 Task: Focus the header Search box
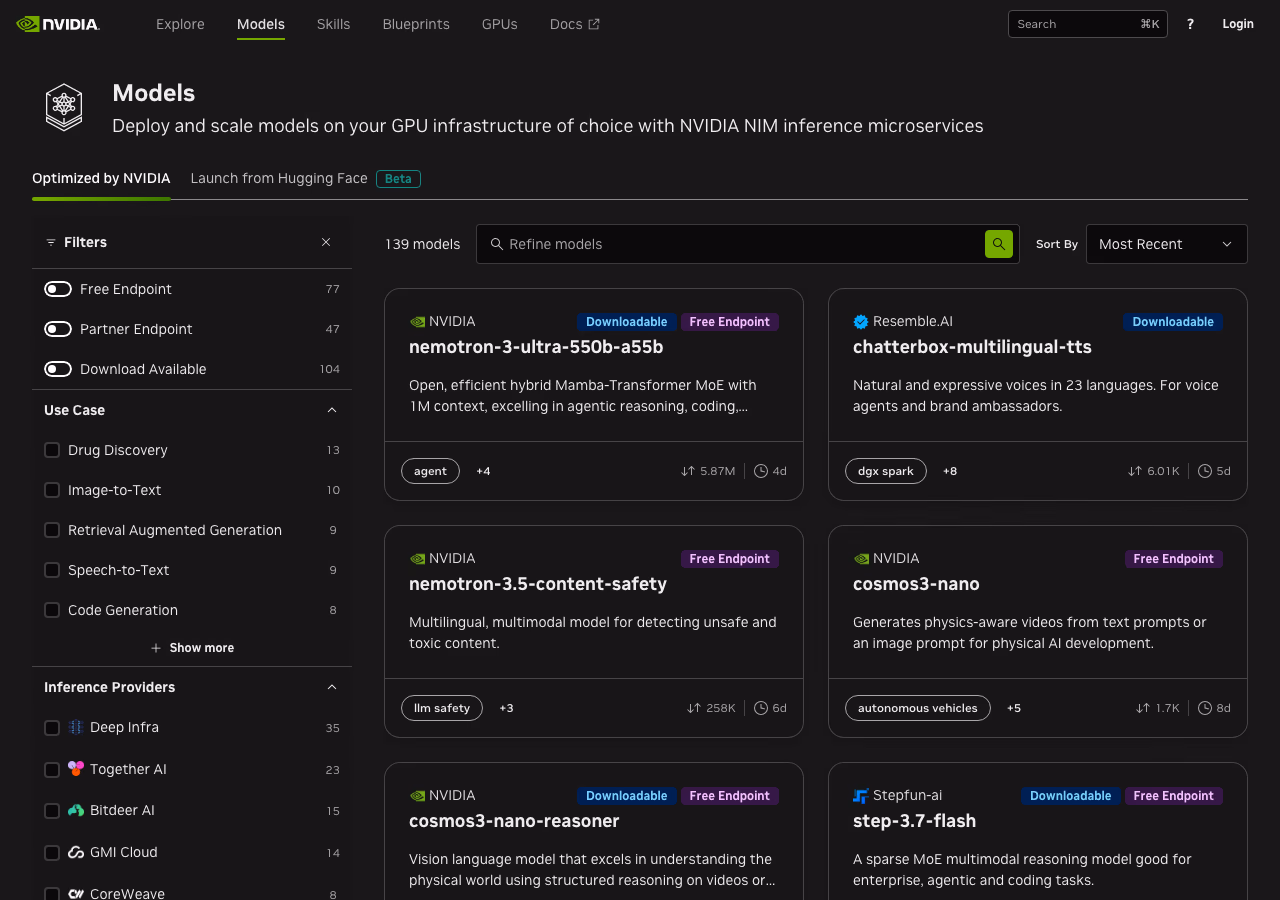pos(1088,24)
